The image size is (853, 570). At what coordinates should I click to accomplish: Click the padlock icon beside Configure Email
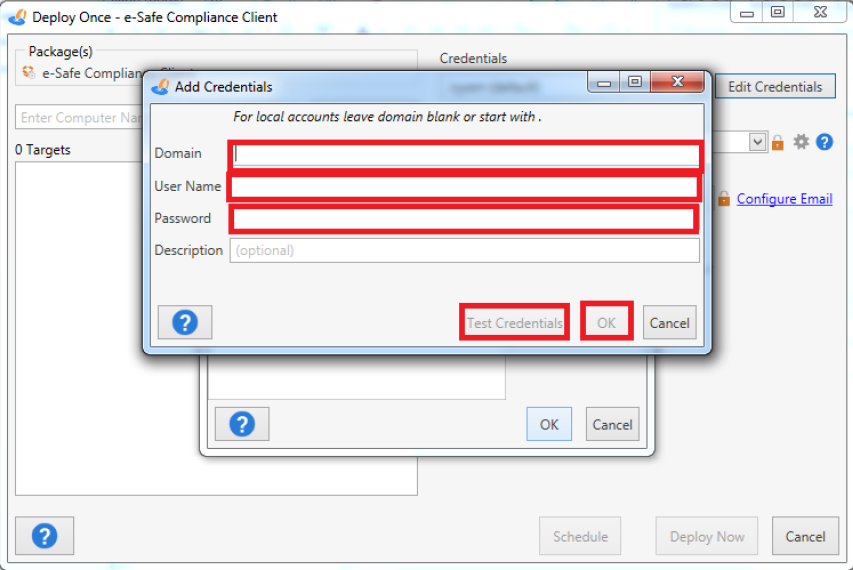click(x=724, y=199)
